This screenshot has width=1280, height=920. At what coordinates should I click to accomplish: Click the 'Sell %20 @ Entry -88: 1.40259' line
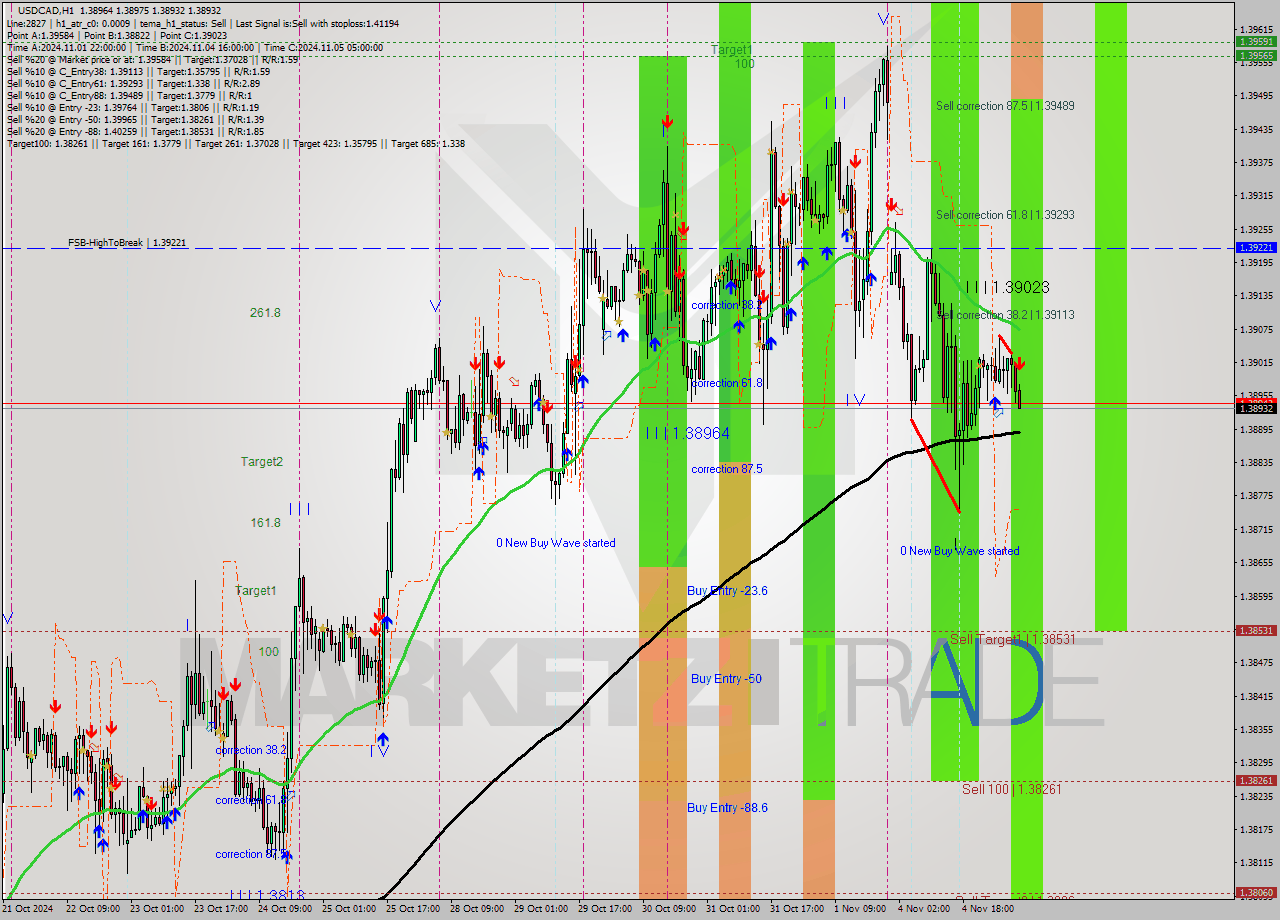[136, 131]
